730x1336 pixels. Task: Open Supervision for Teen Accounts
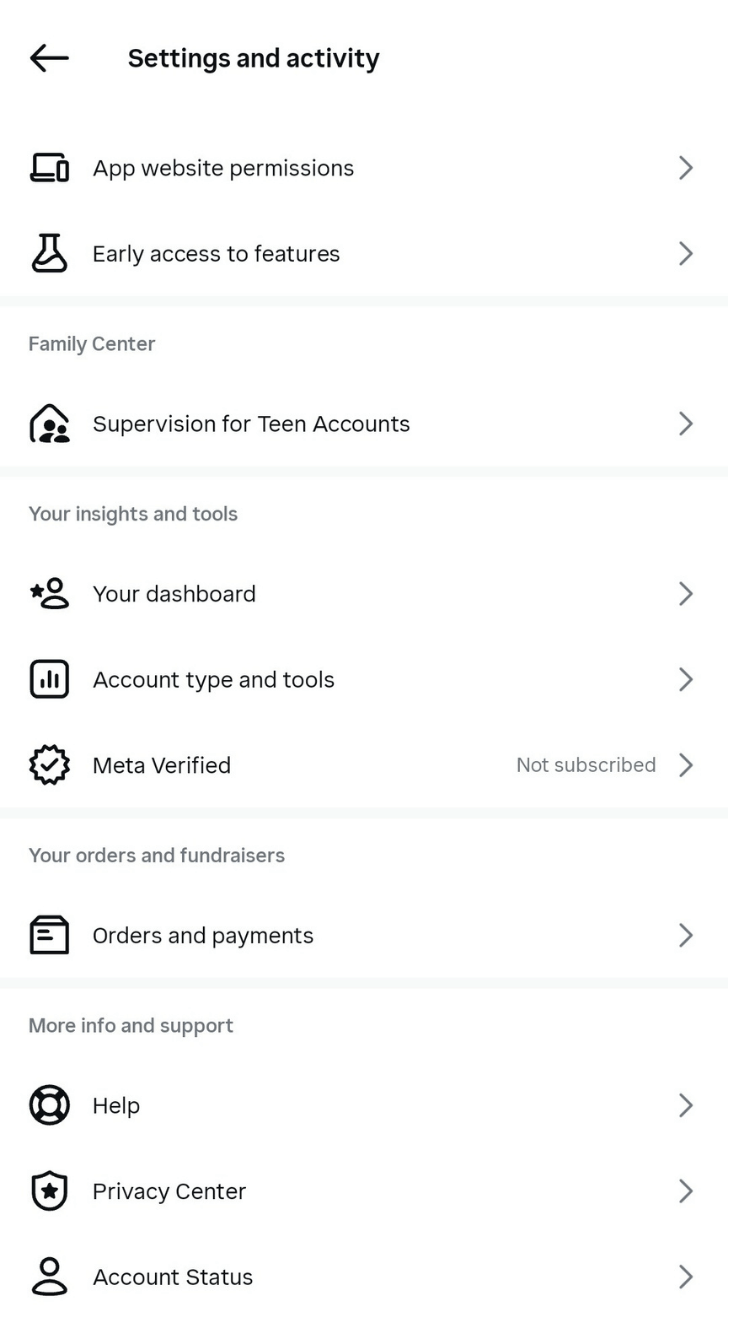pyautogui.click(x=251, y=424)
